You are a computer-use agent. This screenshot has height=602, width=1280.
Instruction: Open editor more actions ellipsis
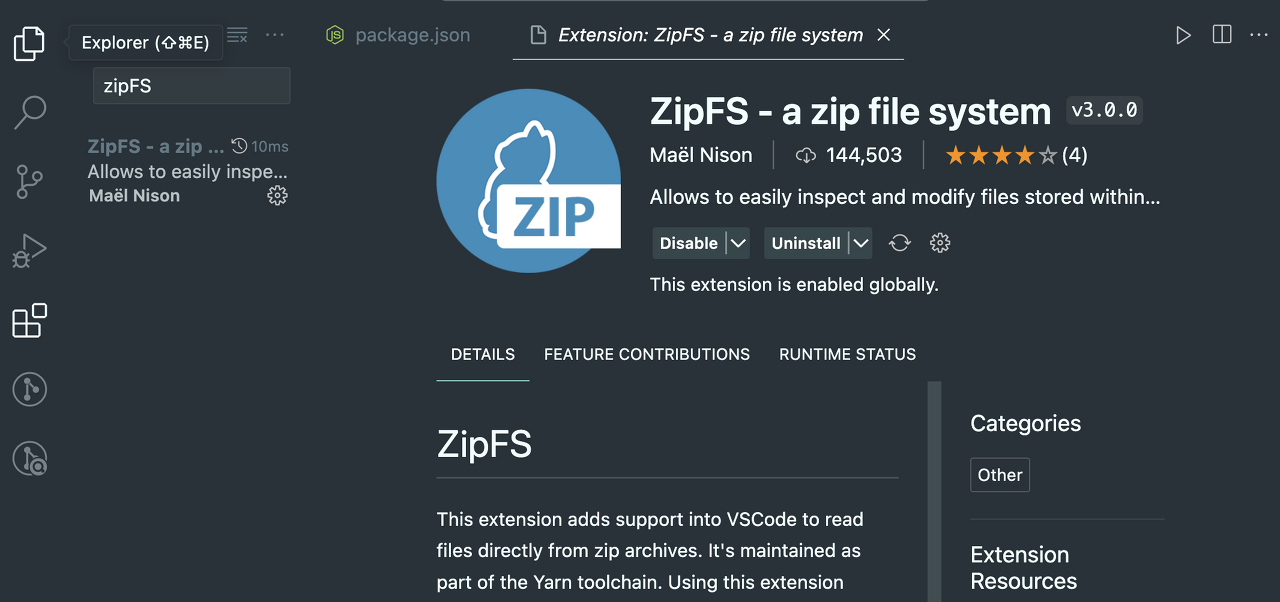(x=1259, y=35)
